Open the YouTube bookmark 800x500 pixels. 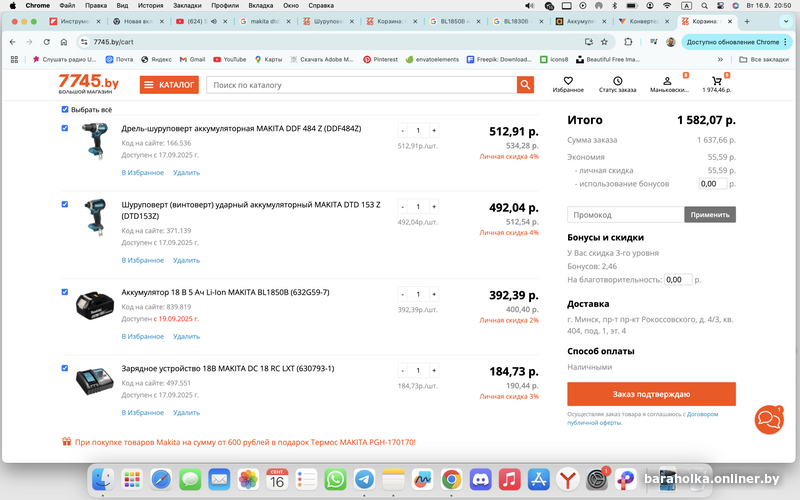point(230,60)
